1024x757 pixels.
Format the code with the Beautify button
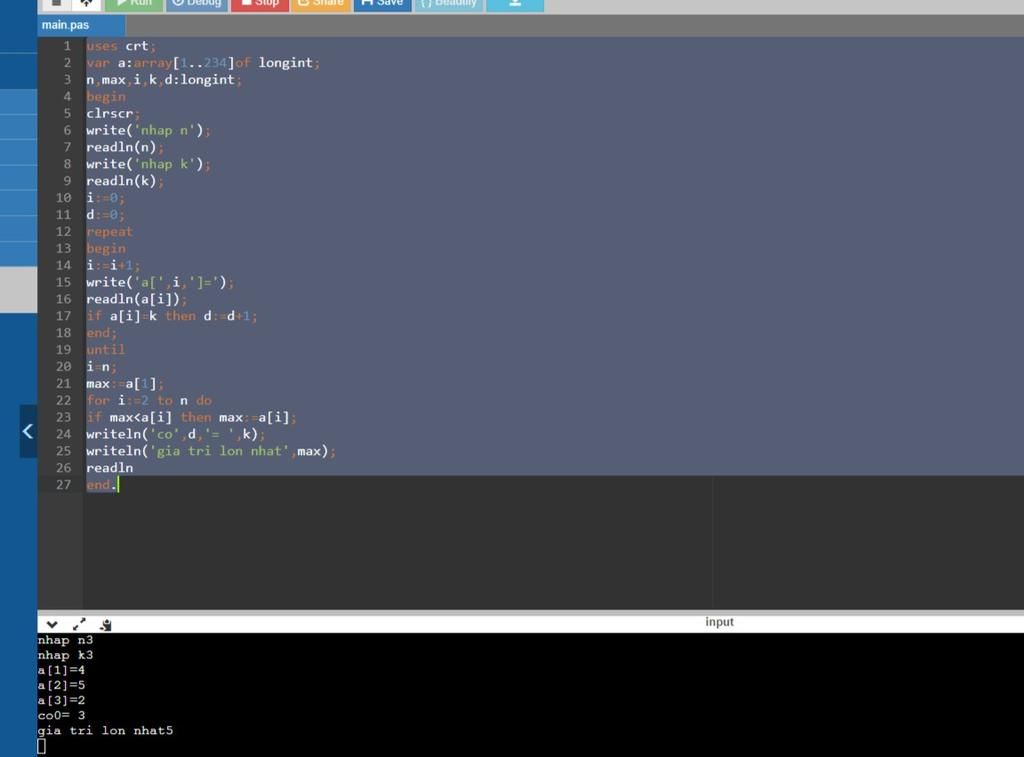[x=449, y=5]
